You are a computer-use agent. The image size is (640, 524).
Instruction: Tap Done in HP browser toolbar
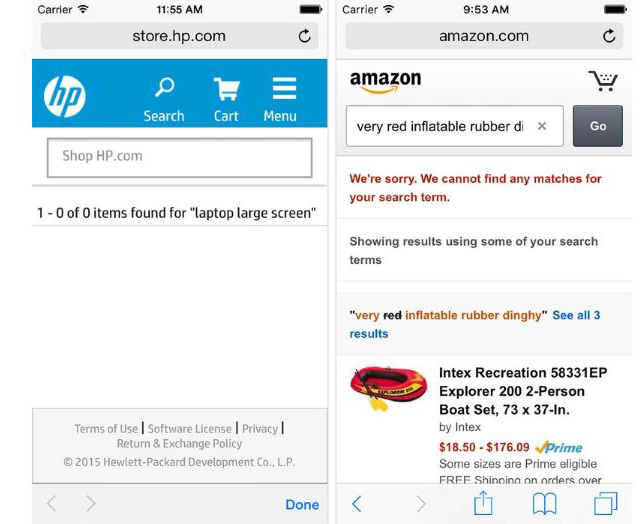pyautogui.click(x=302, y=504)
